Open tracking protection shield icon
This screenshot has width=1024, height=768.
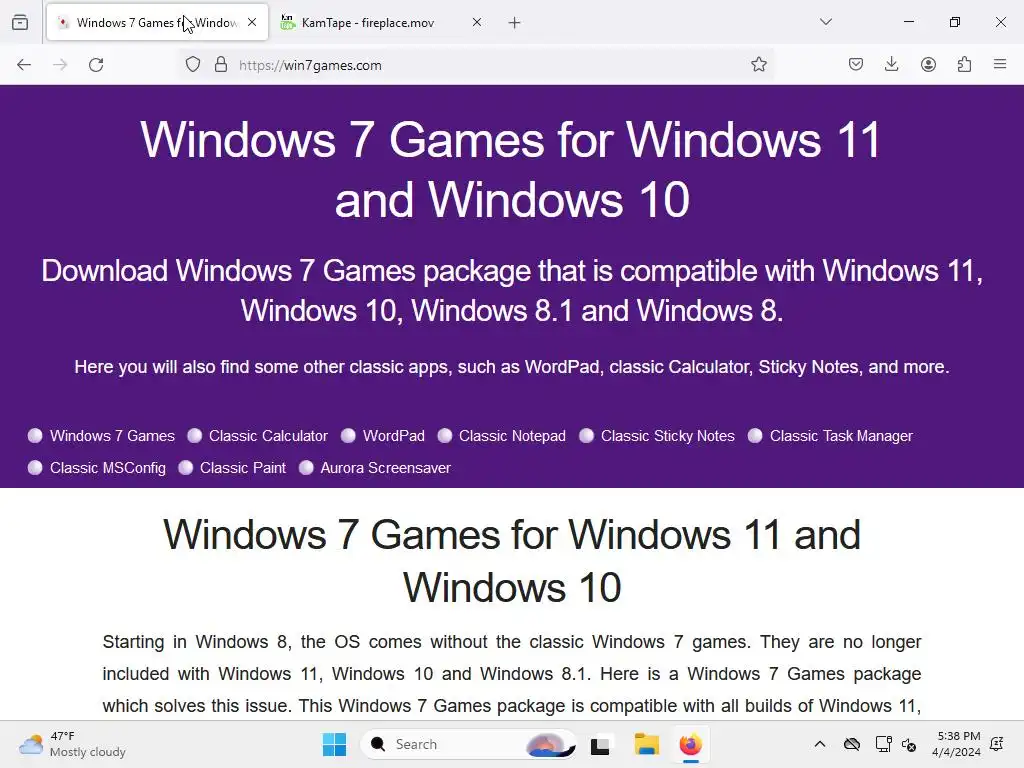[x=193, y=65]
